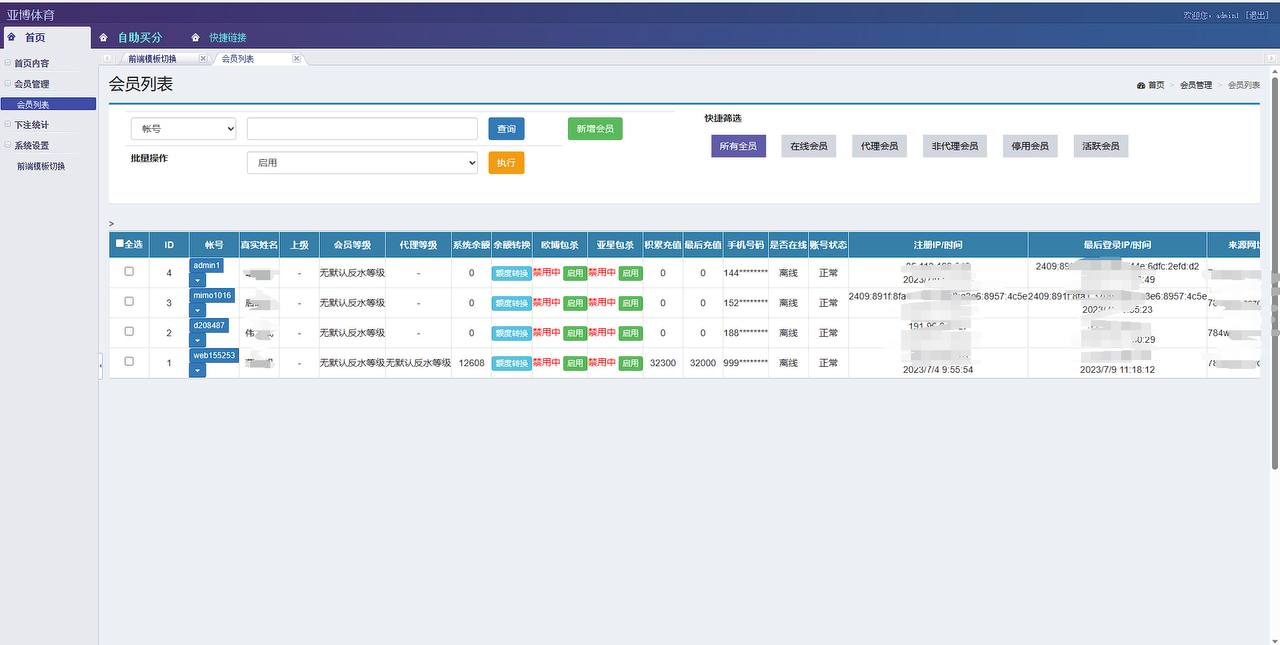Click 首页 in the breadcrumb
Viewport: 1280px width, 645px height.
click(1156, 86)
